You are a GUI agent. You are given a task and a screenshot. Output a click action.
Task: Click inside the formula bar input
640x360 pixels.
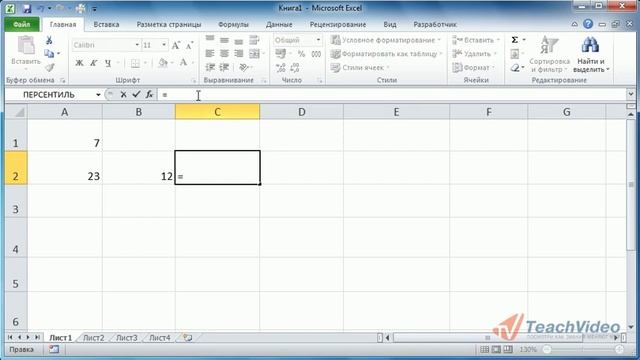tap(392, 95)
